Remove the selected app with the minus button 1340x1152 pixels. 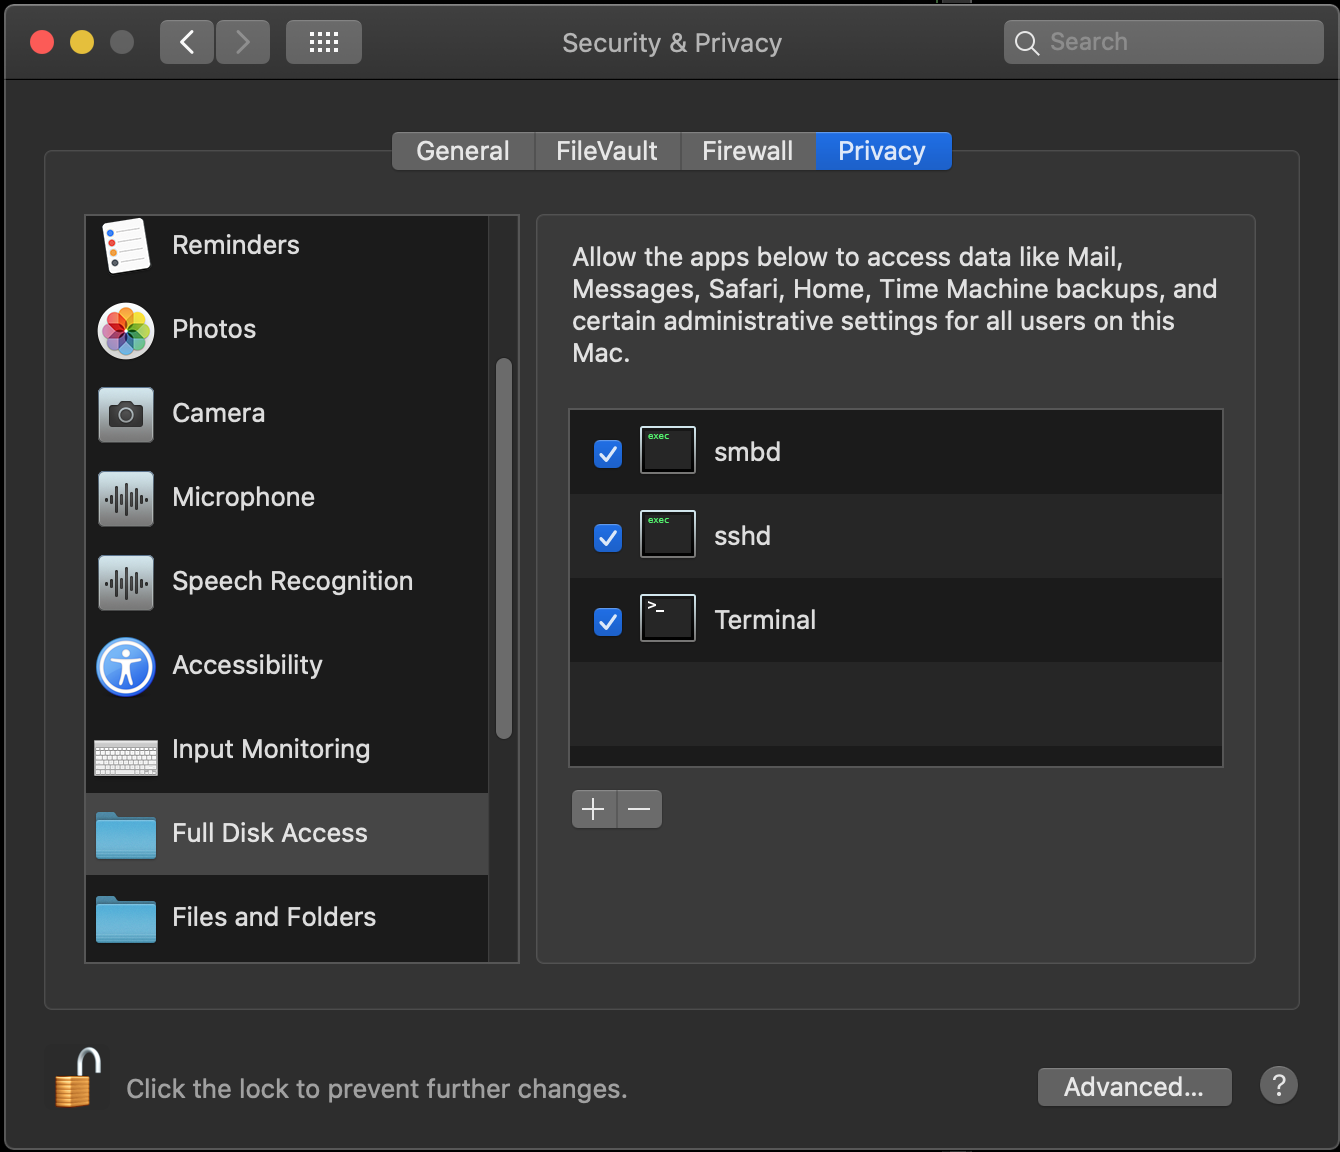tap(640, 809)
